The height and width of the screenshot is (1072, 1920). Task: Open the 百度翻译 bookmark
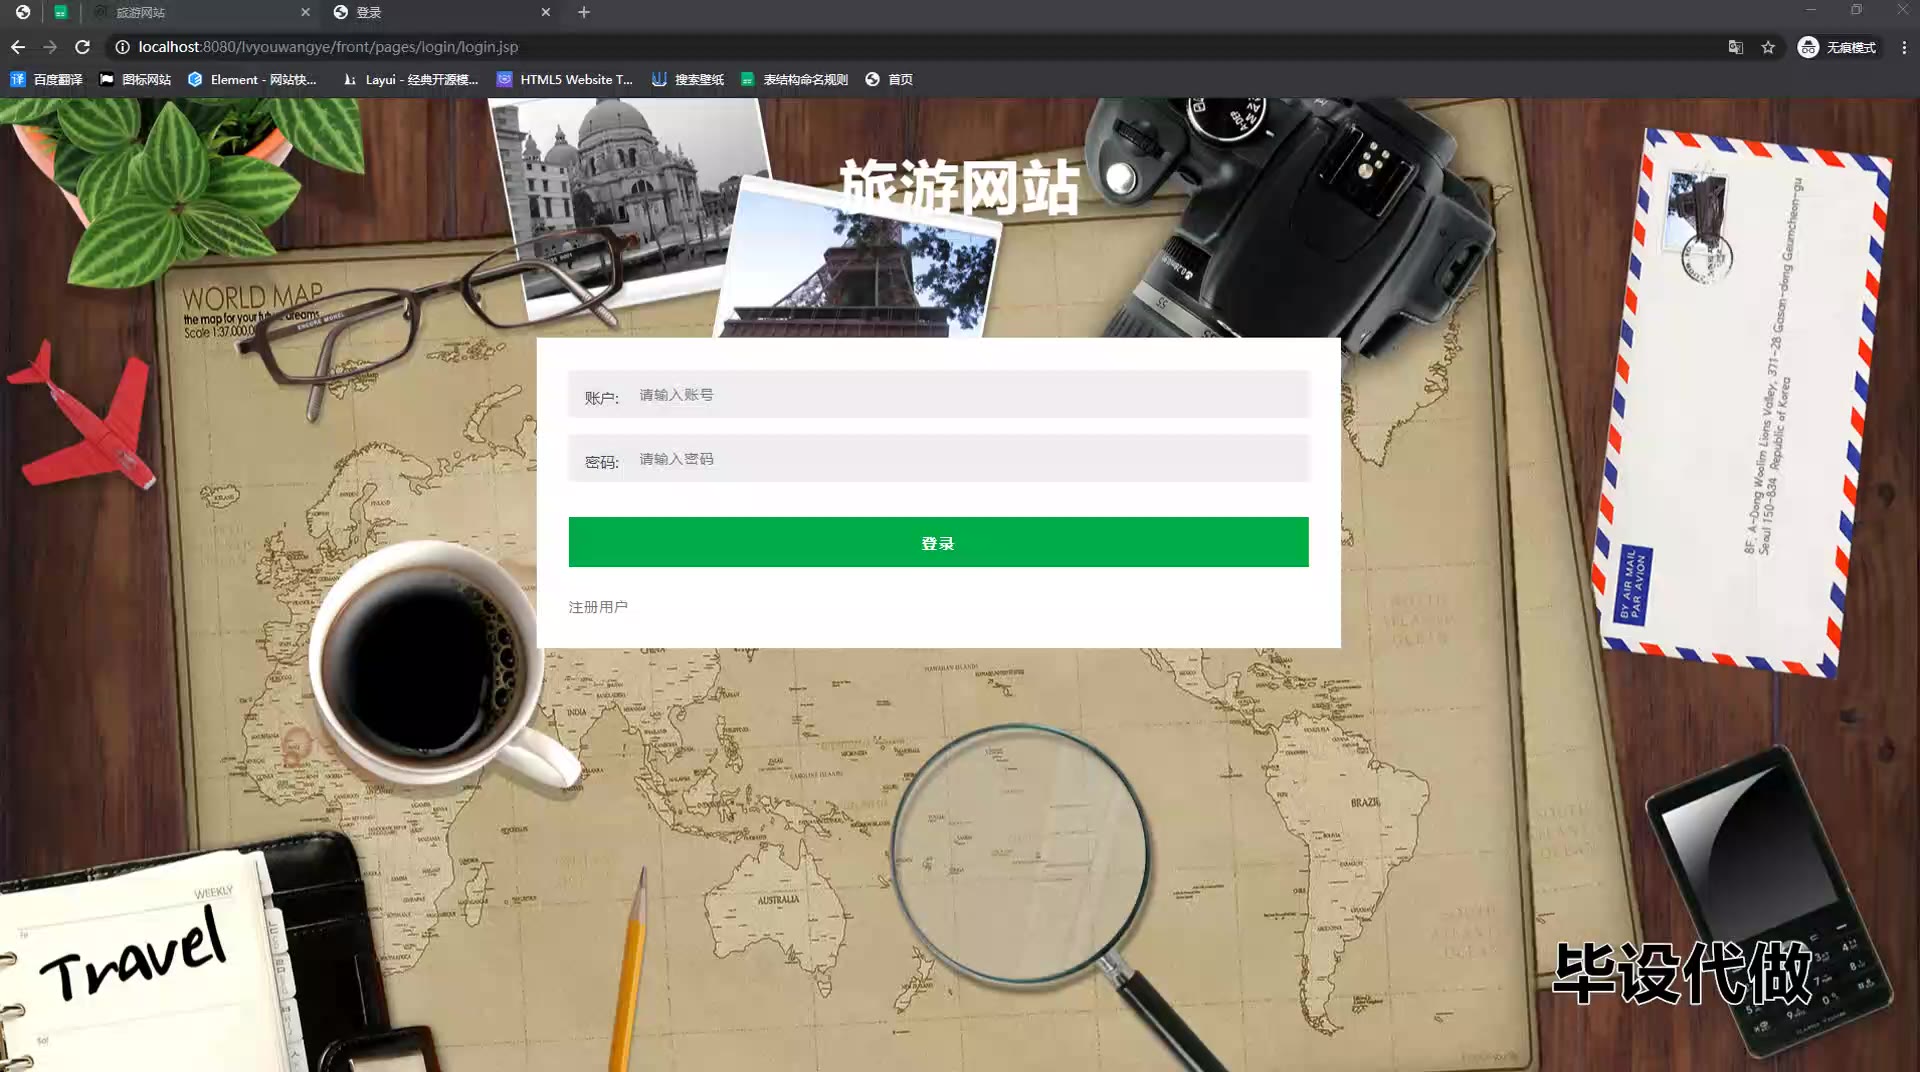(x=46, y=79)
